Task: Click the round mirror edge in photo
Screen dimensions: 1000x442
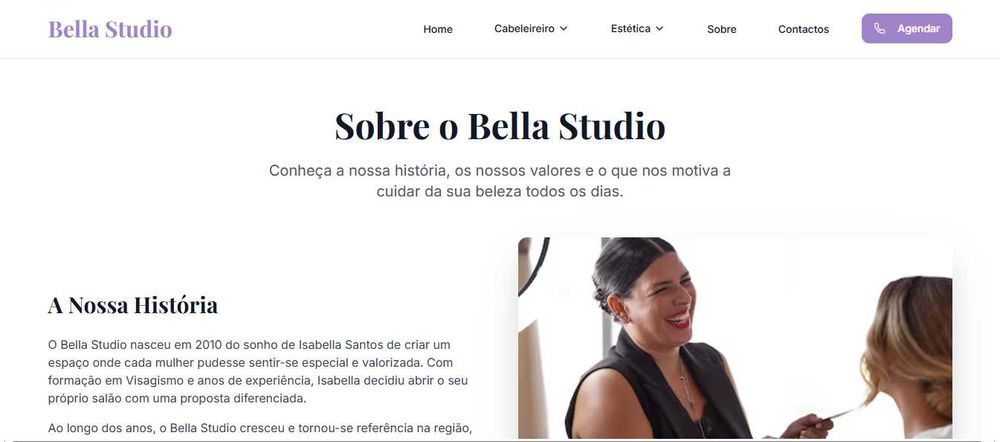Action: [534, 267]
